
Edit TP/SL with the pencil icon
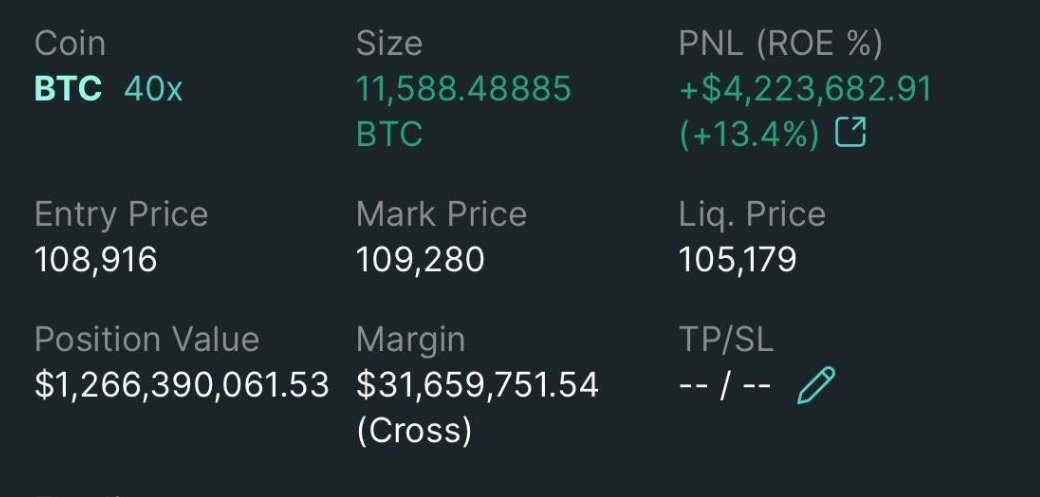coord(816,385)
